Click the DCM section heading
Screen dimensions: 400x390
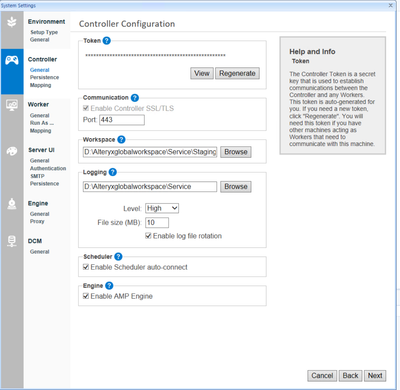coord(35,241)
